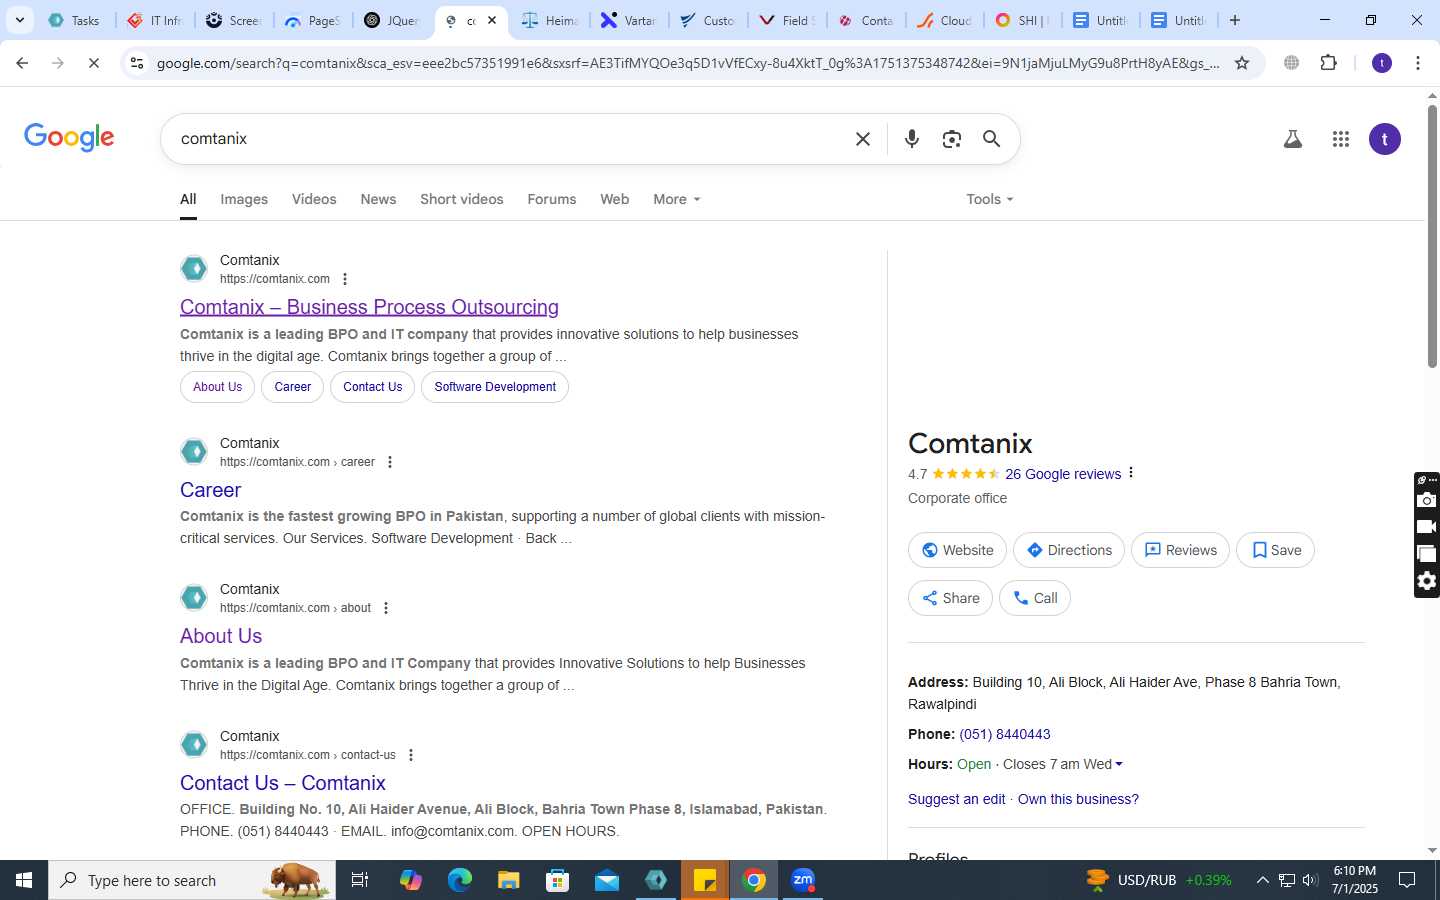Screen dimensions: 1440x900
Task: Expand the More search filters dropdown
Action: pos(677,199)
